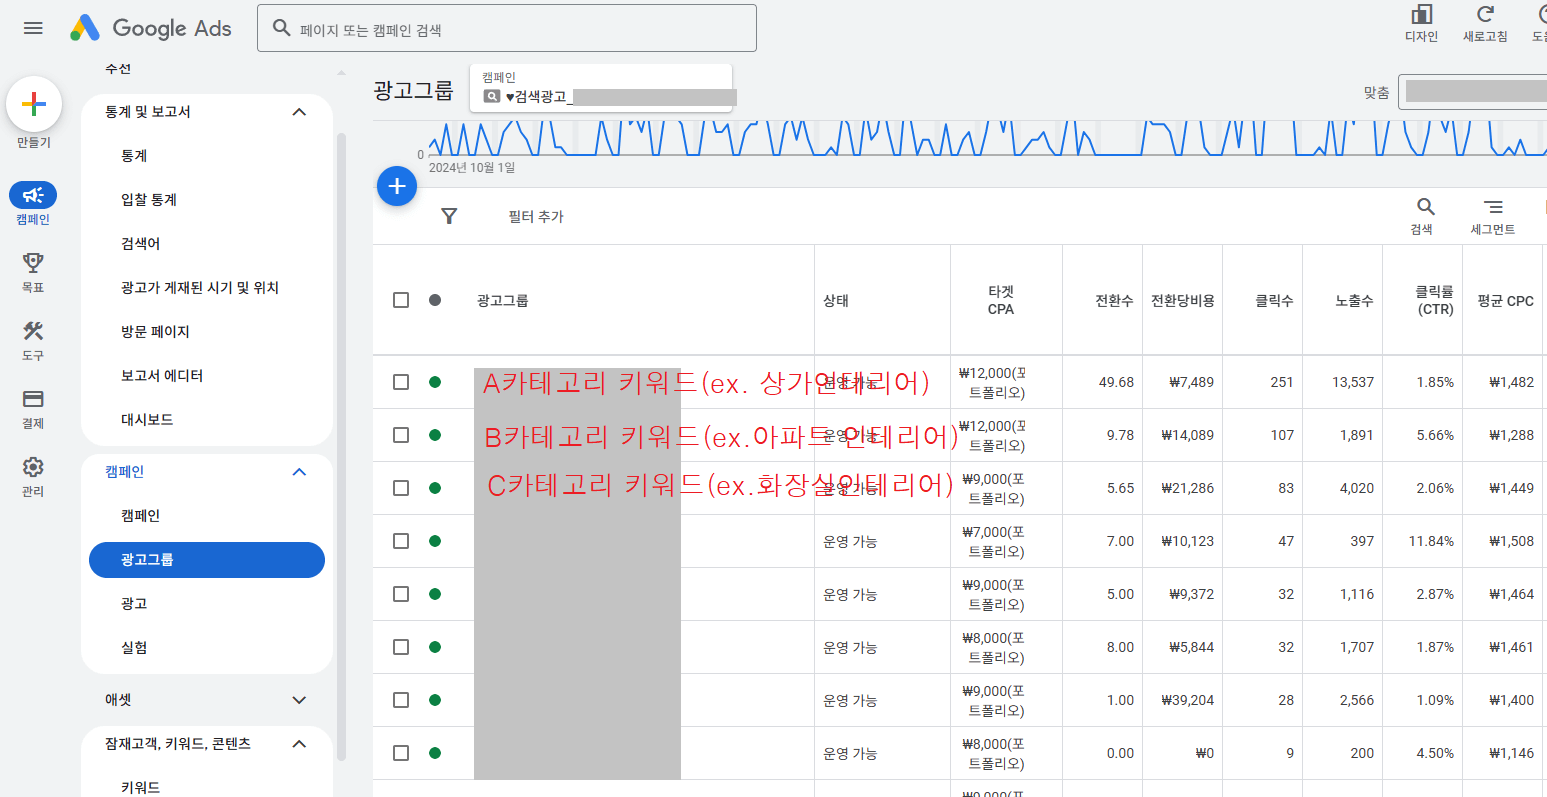Select the 광고그룹 sidebar item

tap(207, 560)
